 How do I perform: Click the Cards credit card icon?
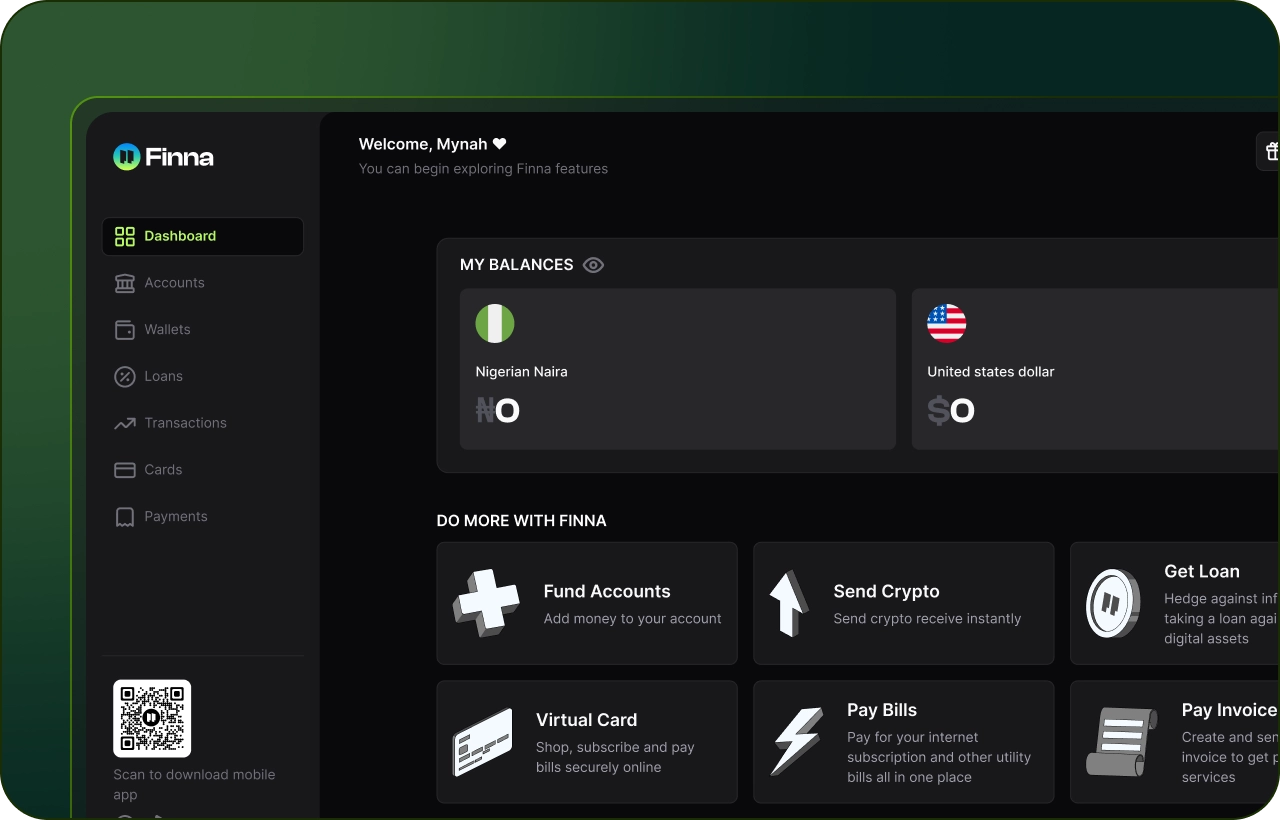coord(125,470)
